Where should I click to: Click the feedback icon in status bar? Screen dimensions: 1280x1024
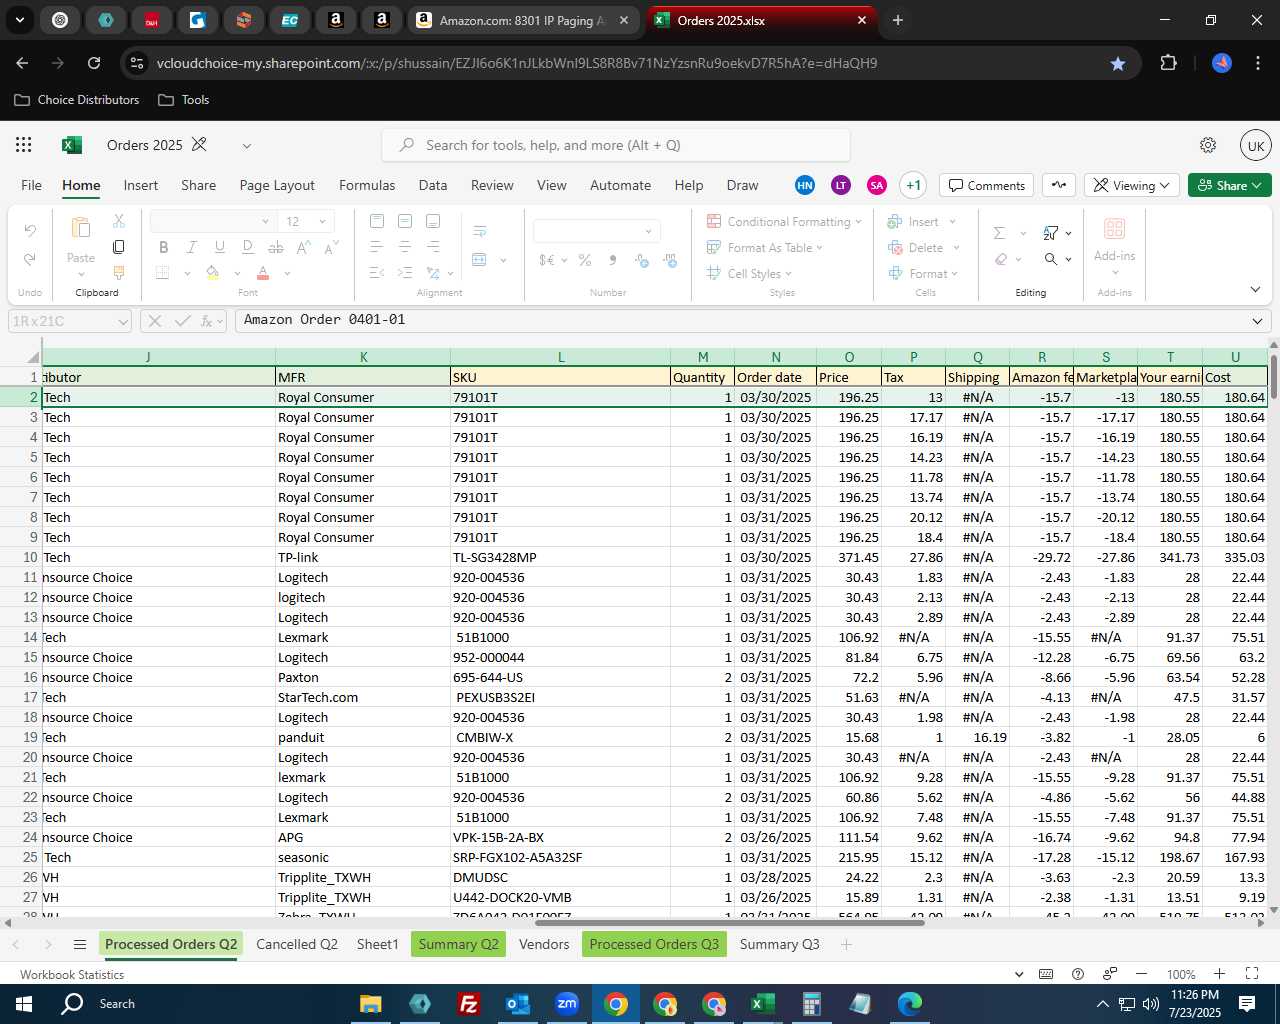click(1110, 974)
